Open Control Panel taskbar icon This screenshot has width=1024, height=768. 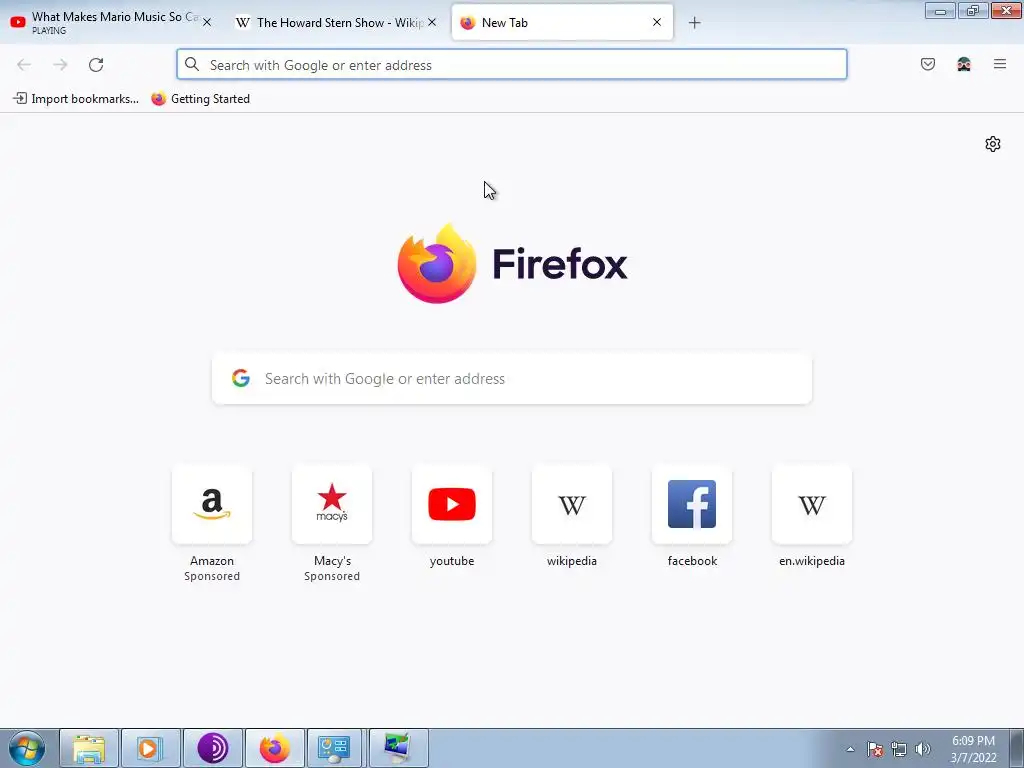pos(334,748)
